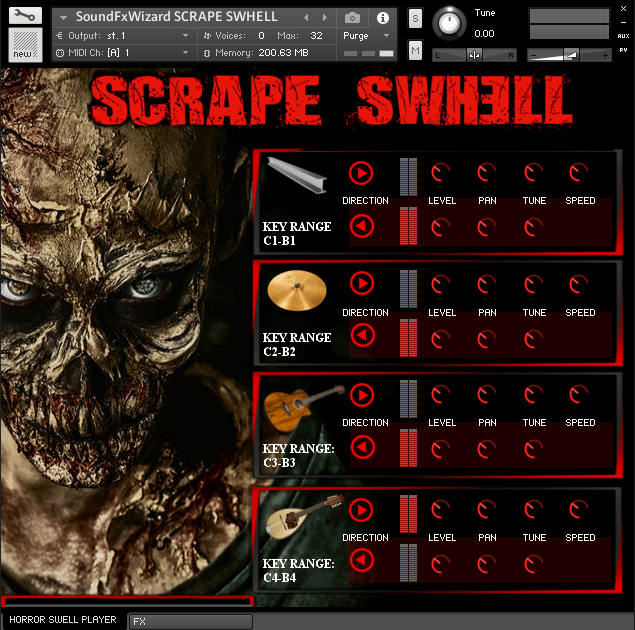Click C1-B1 lower reverse level knob
The width and height of the screenshot is (635, 630).
[441, 228]
